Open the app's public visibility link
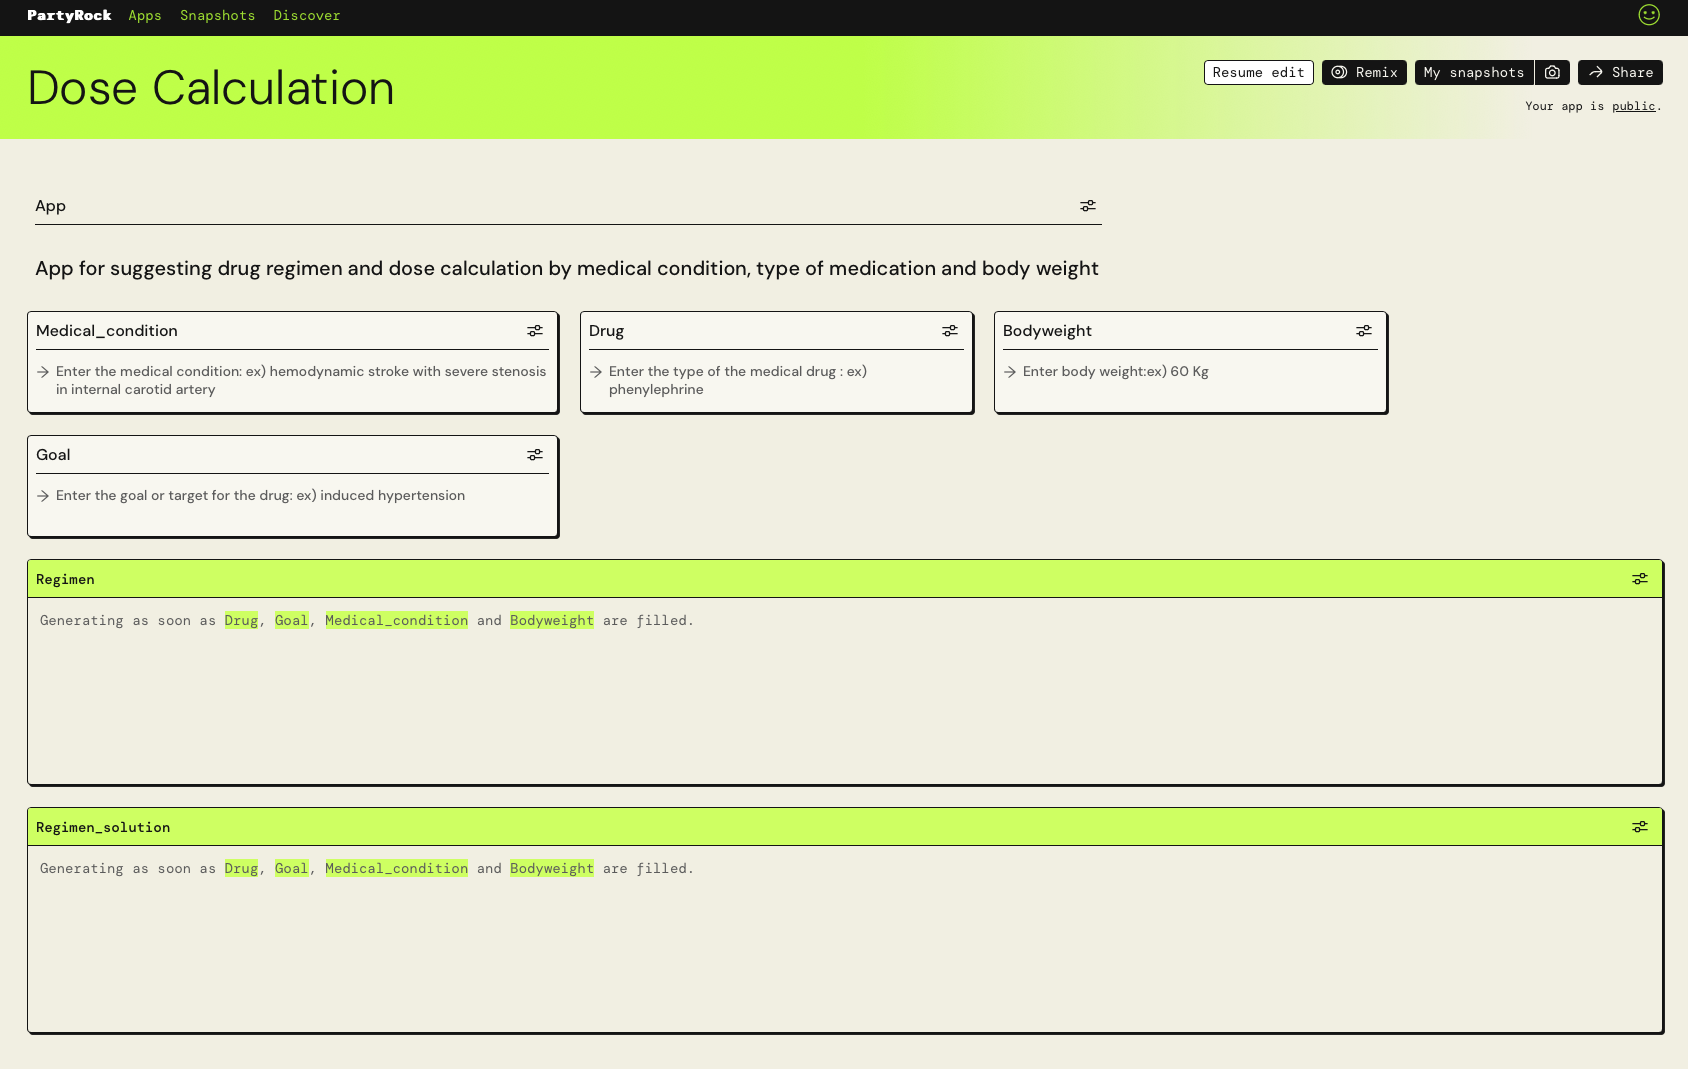Image resolution: width=1688 pixels, height=1069 pixels. click(x=1633, y=106)
